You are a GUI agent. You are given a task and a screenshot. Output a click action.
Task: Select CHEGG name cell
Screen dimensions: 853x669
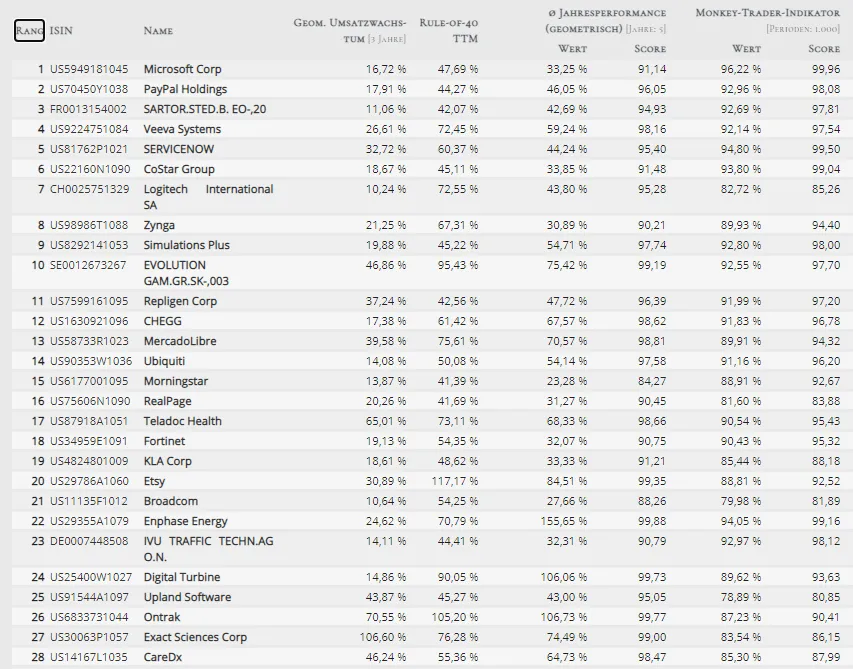click(163, 321)
